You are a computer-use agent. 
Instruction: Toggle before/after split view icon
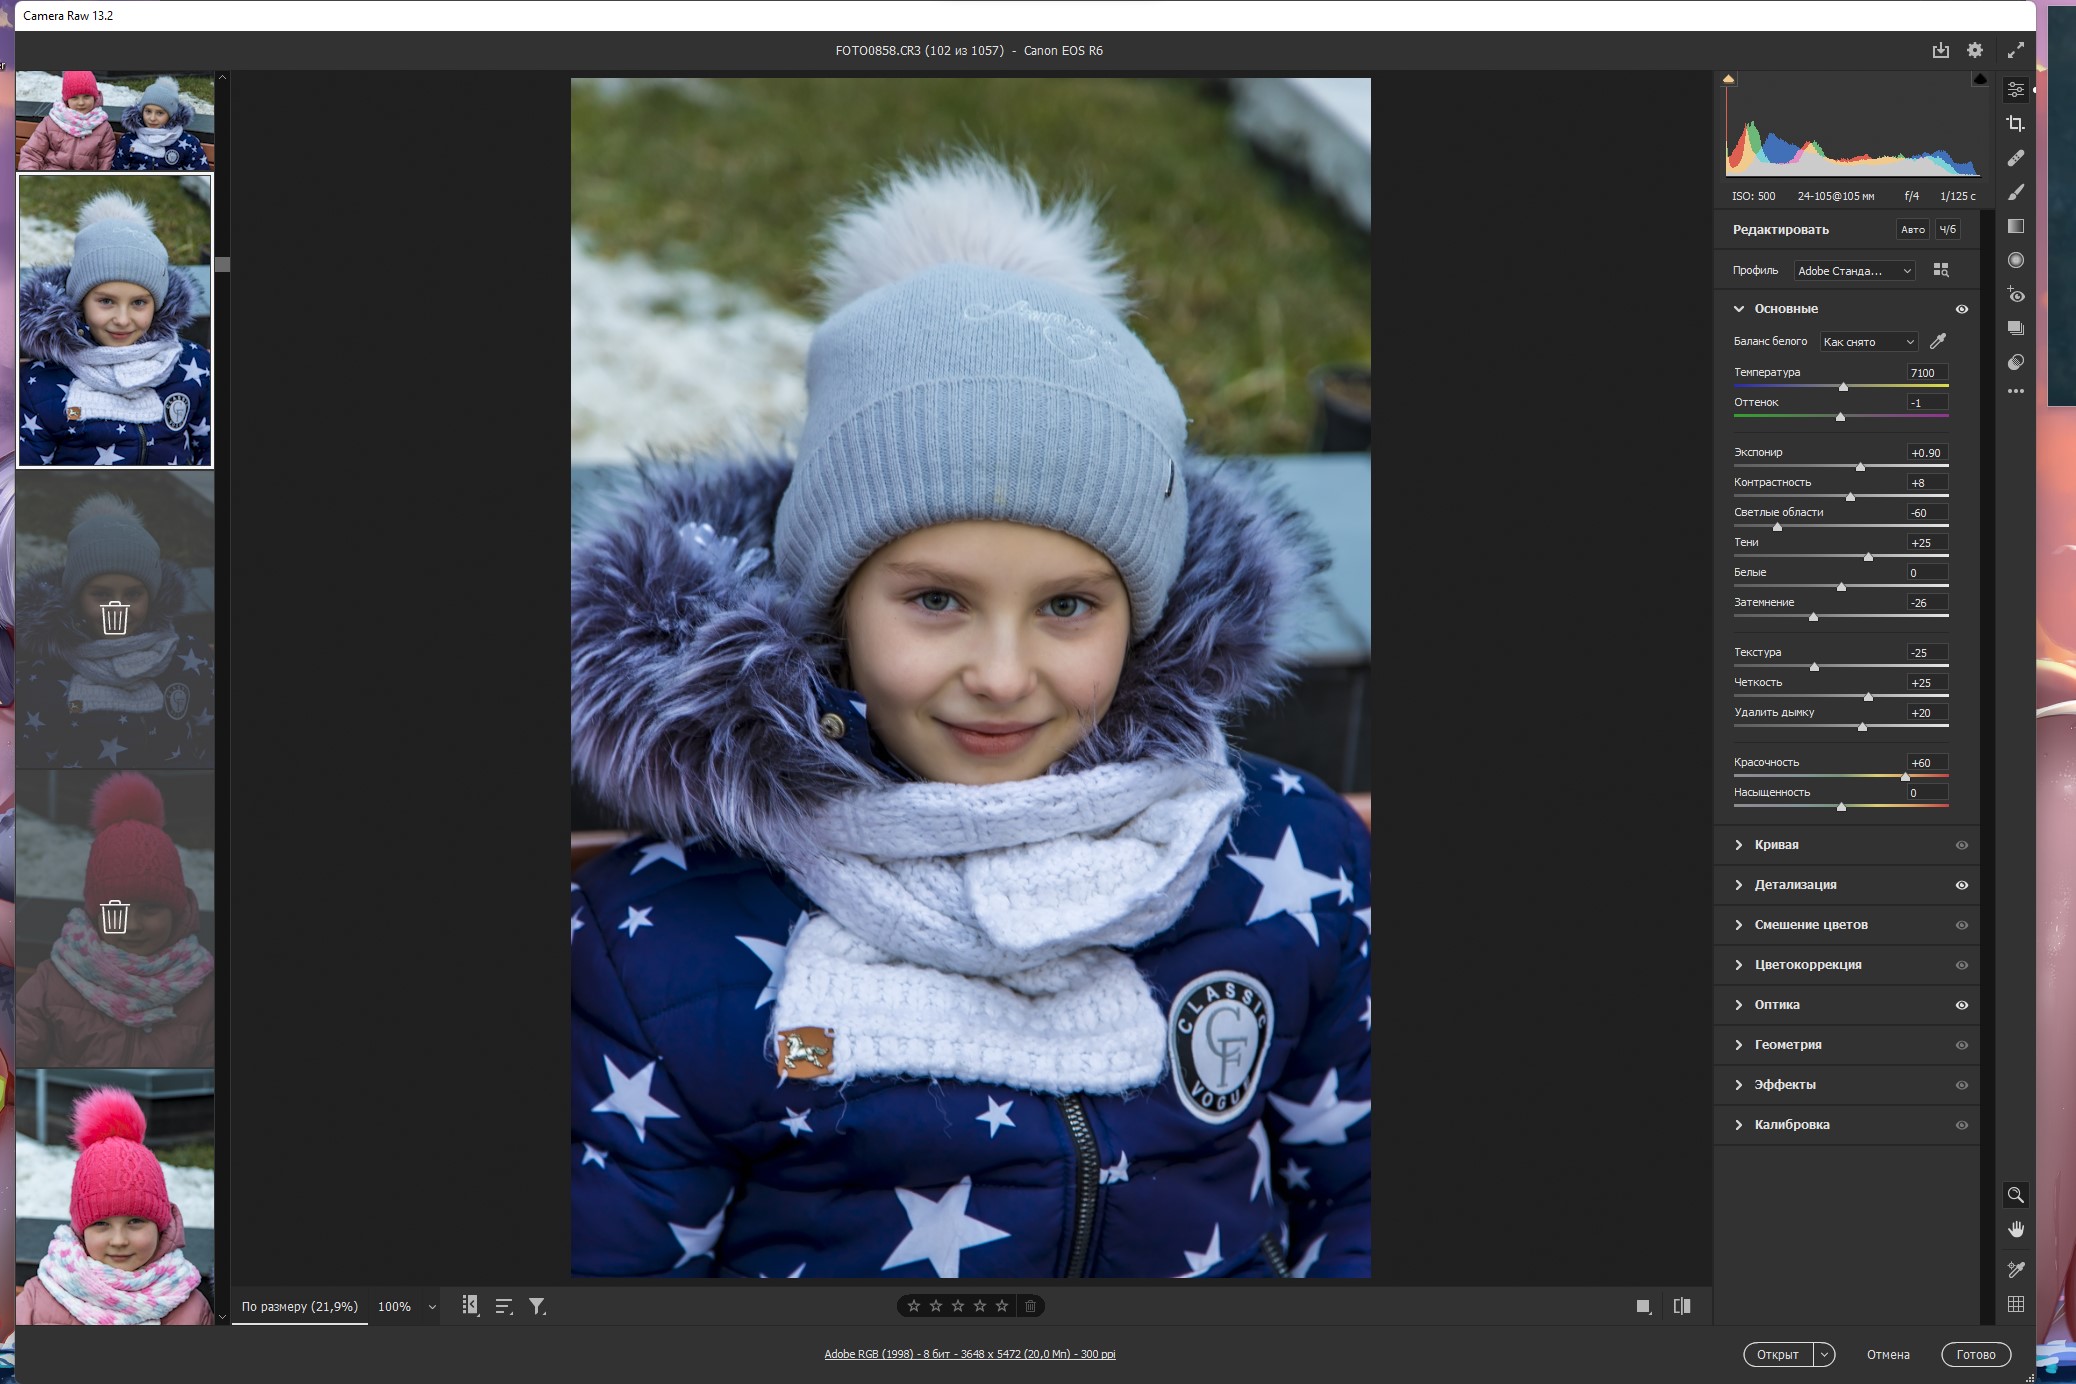point(1682,1306)
